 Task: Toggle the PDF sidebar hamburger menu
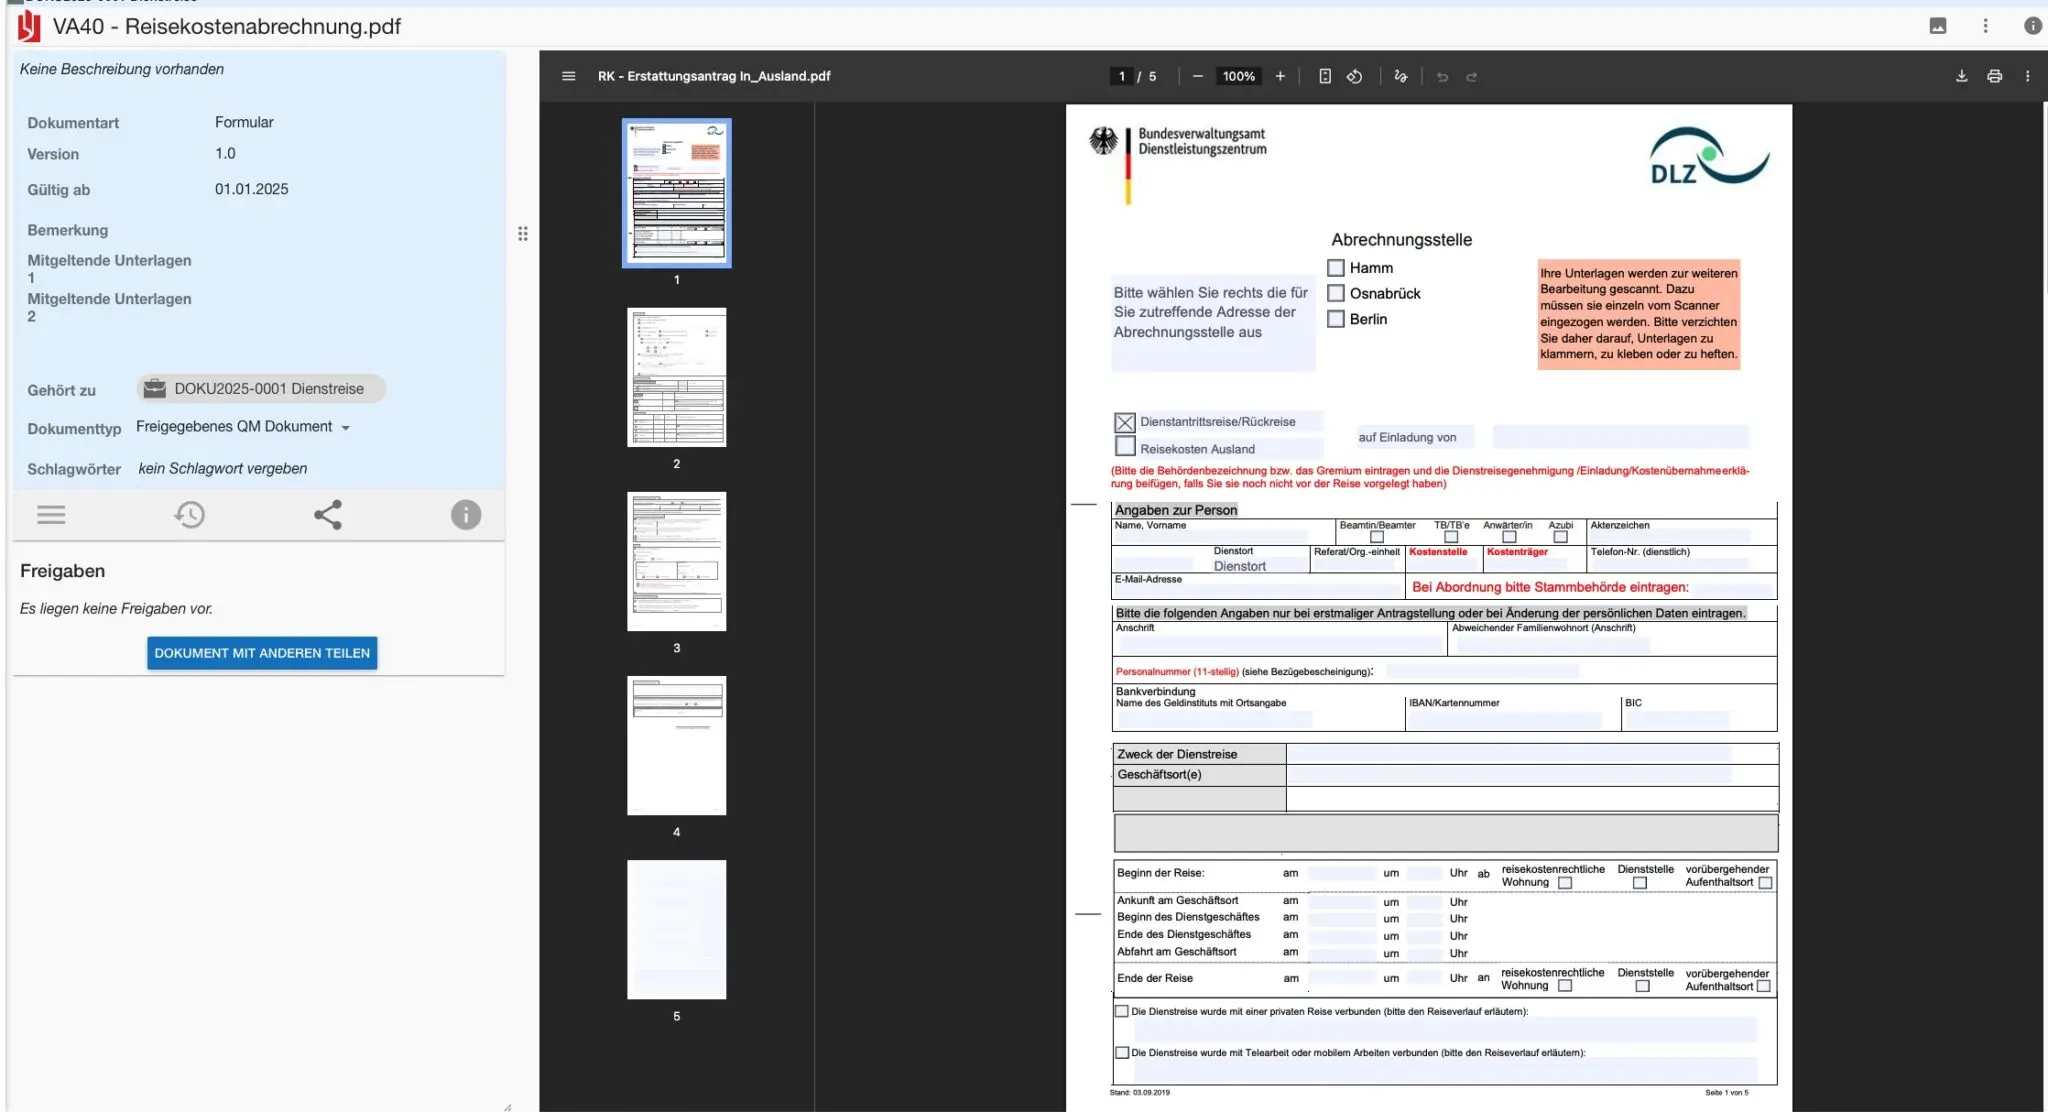[568, 76]
